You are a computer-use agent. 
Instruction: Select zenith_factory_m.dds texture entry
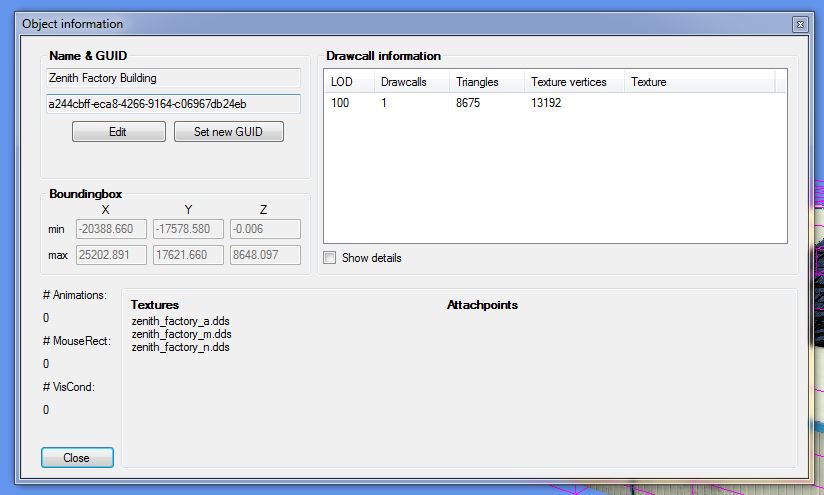182,334
